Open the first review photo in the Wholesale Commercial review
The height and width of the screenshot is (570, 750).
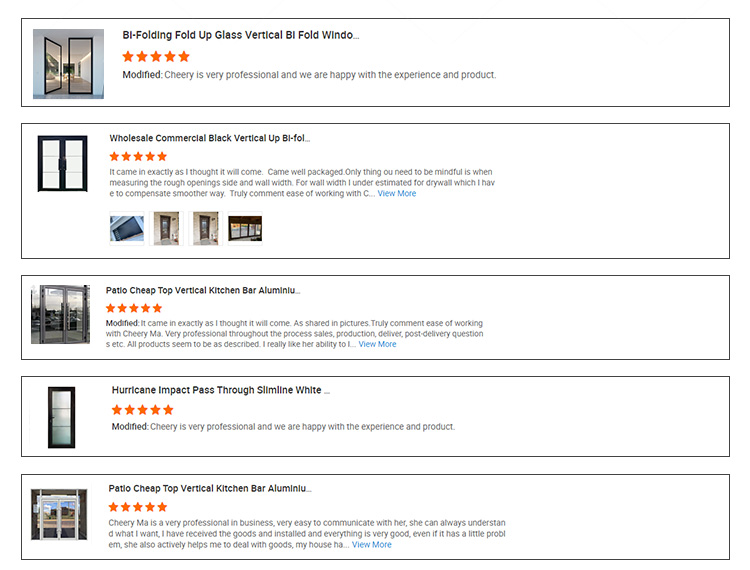coord(126,228)
